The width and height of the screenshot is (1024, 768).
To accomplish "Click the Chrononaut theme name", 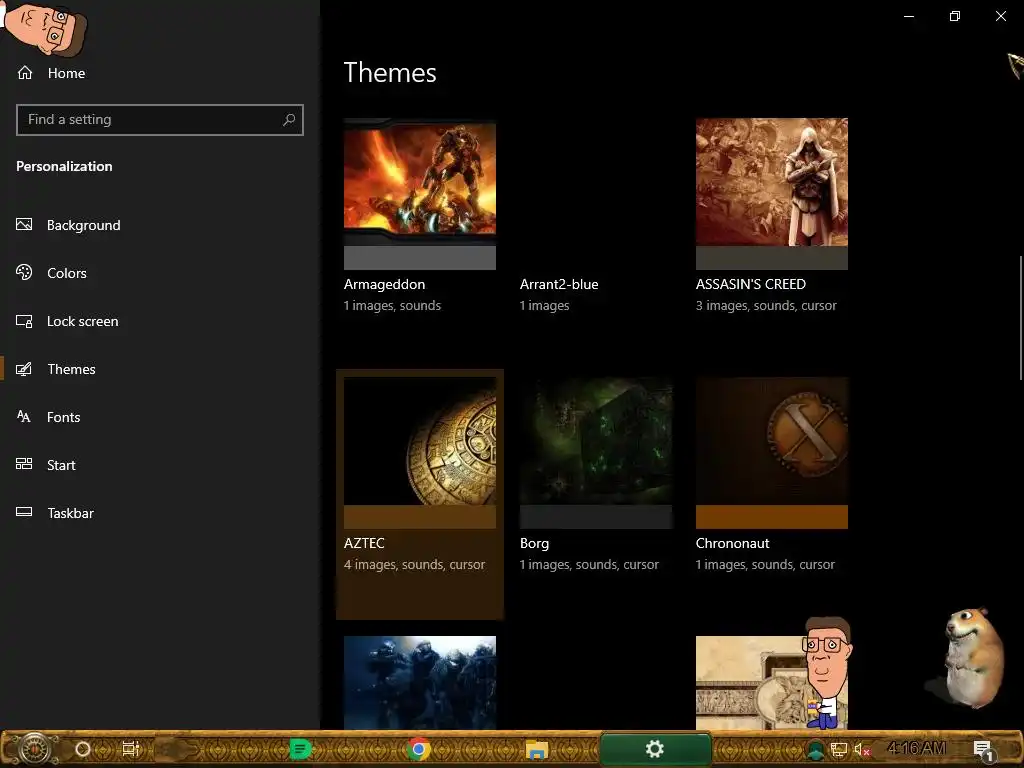I will [732, 543].
